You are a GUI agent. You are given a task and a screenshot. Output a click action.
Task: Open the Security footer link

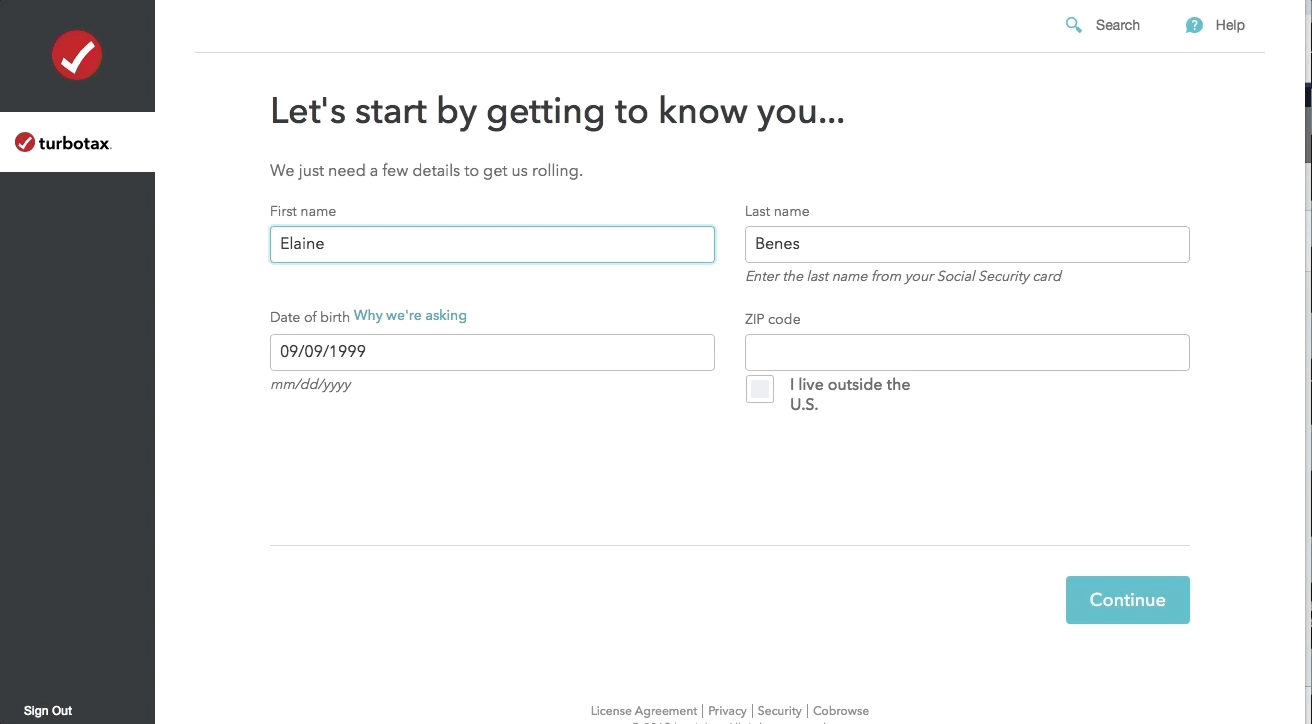click(x=779, y=711)
